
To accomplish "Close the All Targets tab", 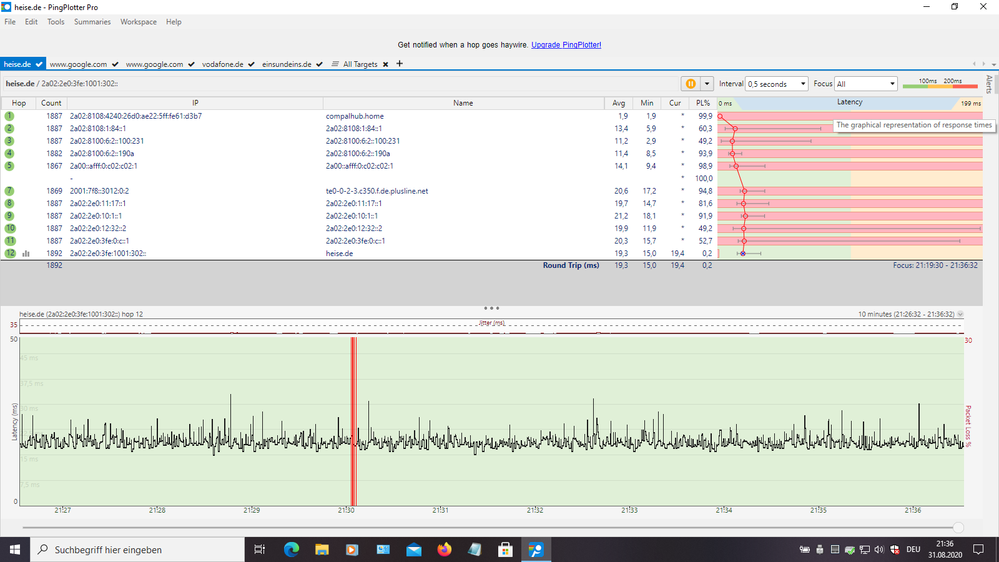I will click(386, 64).
